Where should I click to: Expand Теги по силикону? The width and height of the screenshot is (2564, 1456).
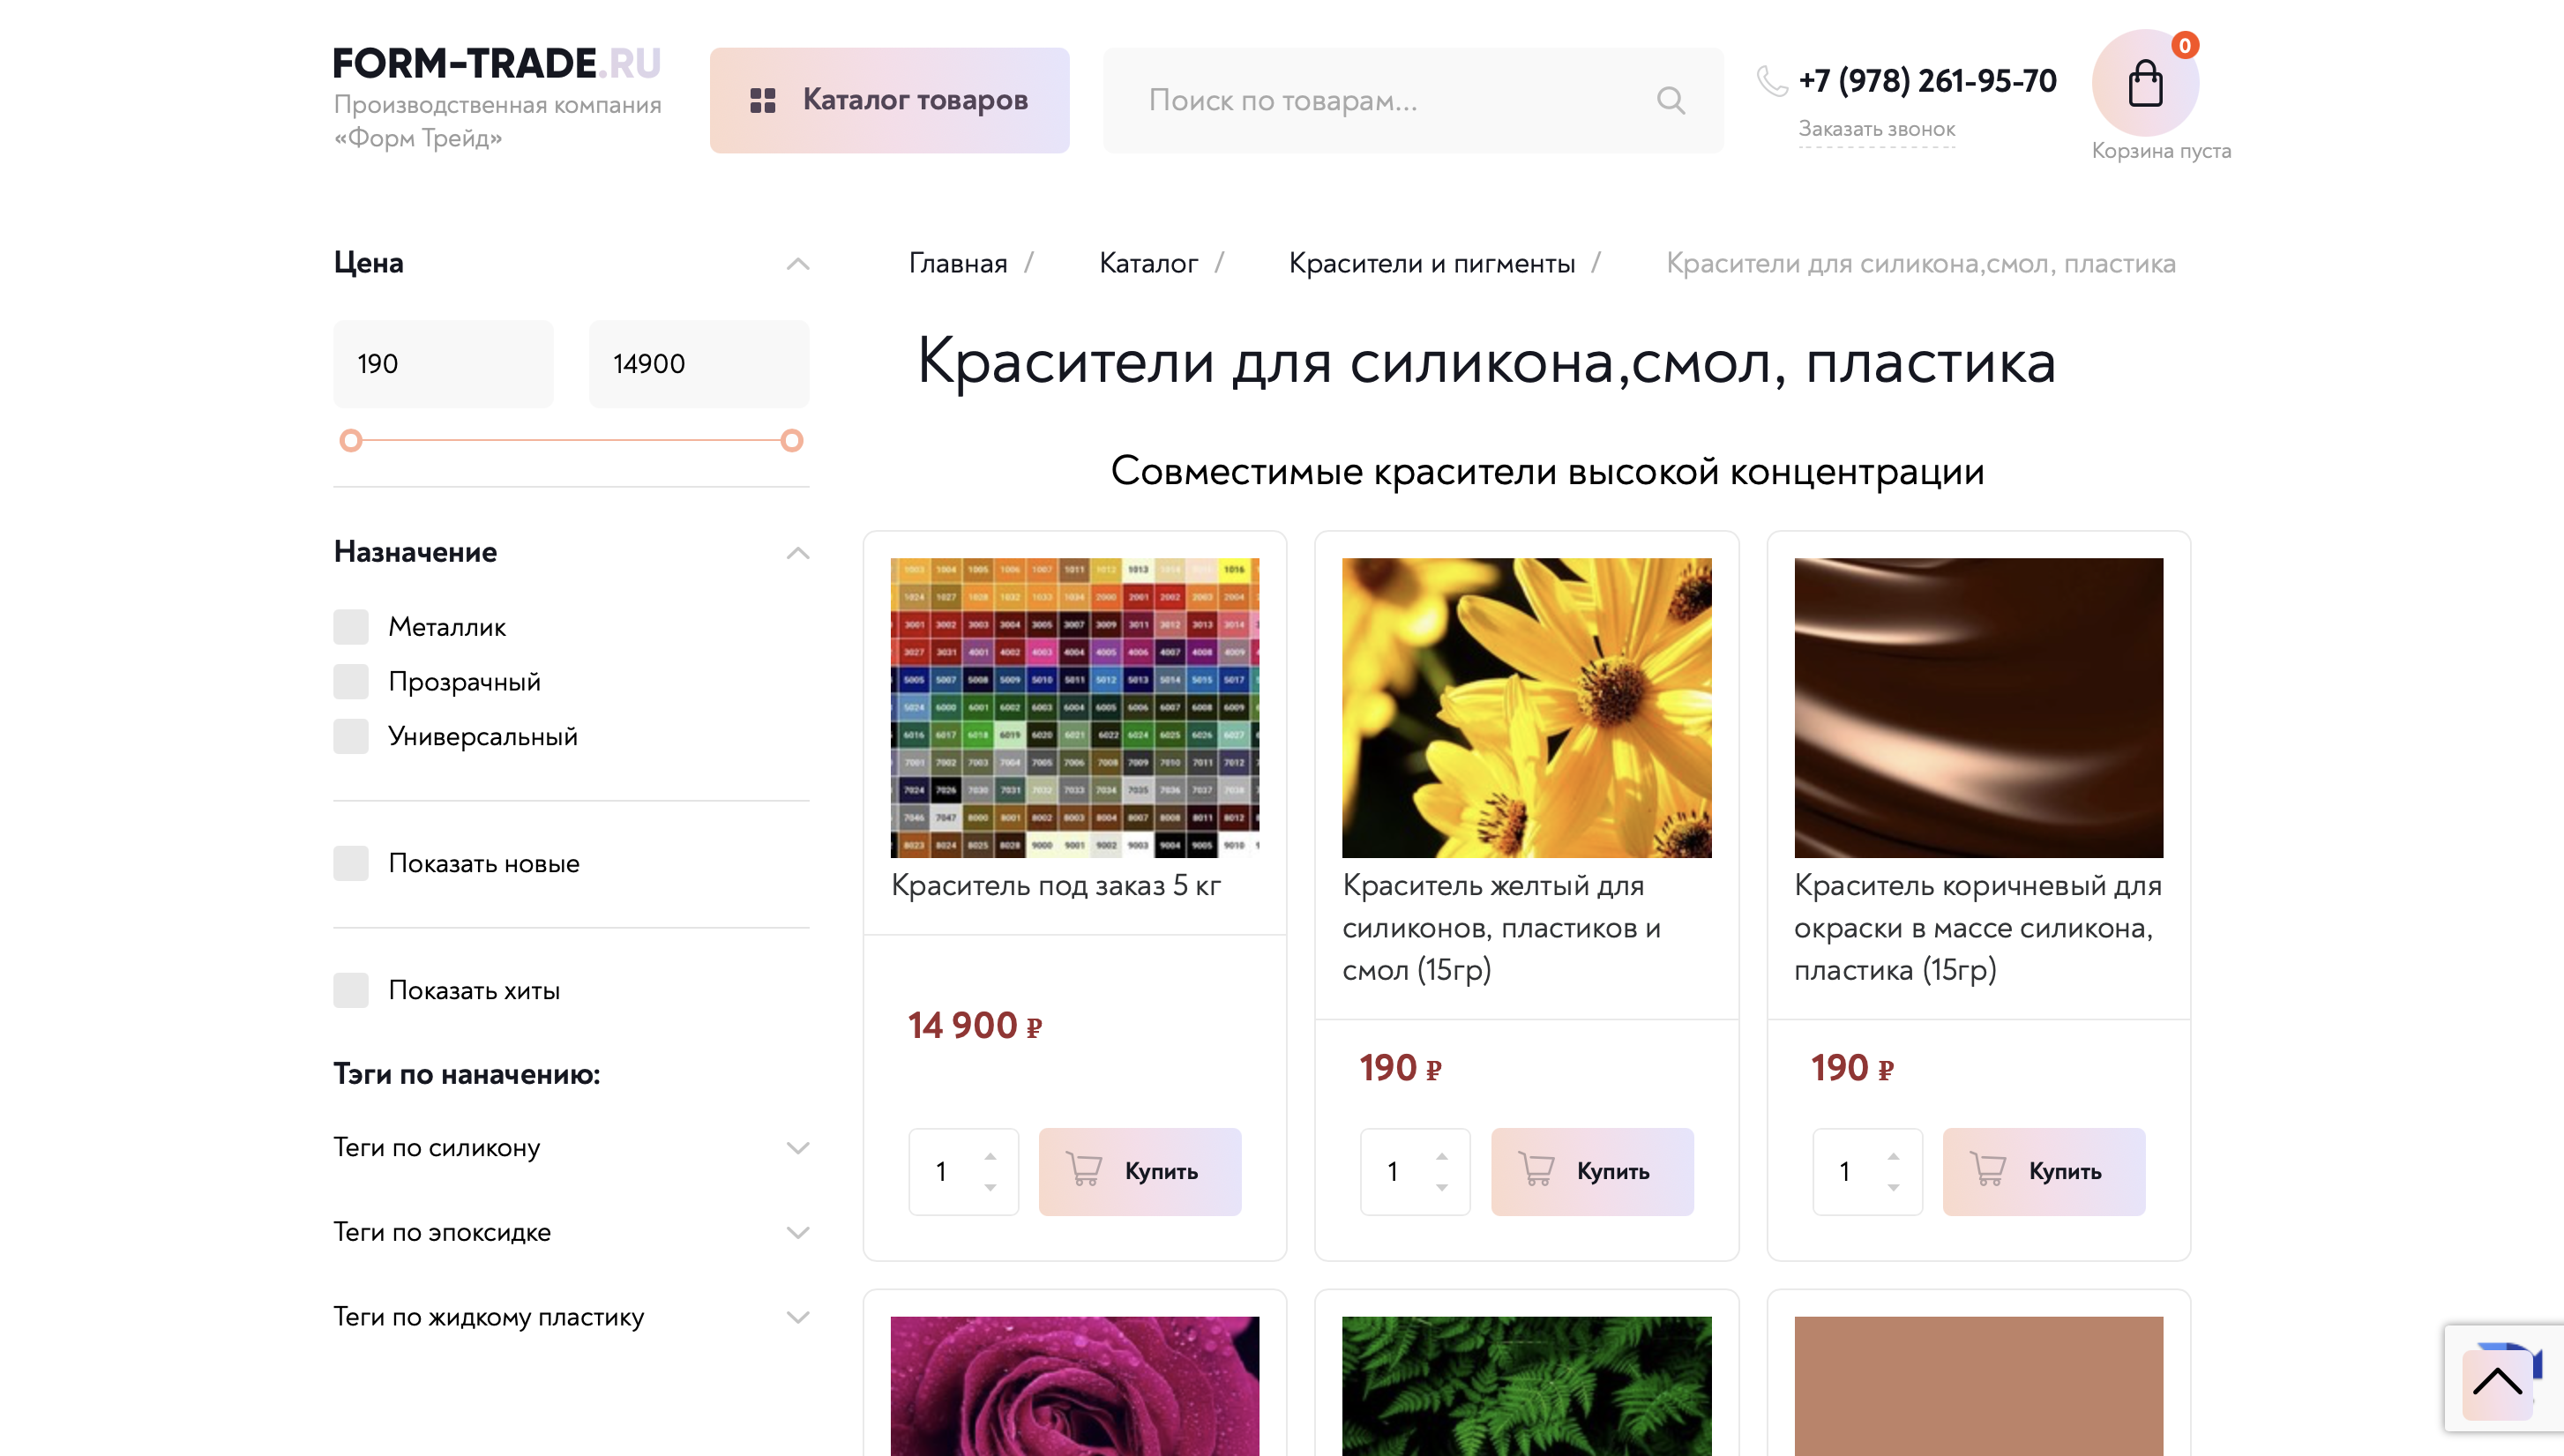click(x=798, y=1148)
